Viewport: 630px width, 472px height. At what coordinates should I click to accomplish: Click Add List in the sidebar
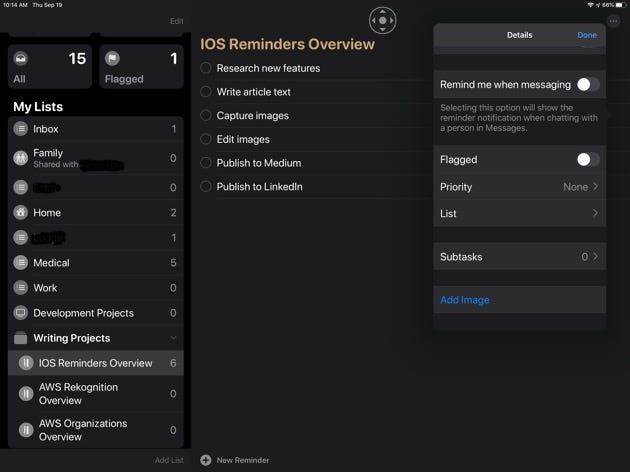pos(169,460)
